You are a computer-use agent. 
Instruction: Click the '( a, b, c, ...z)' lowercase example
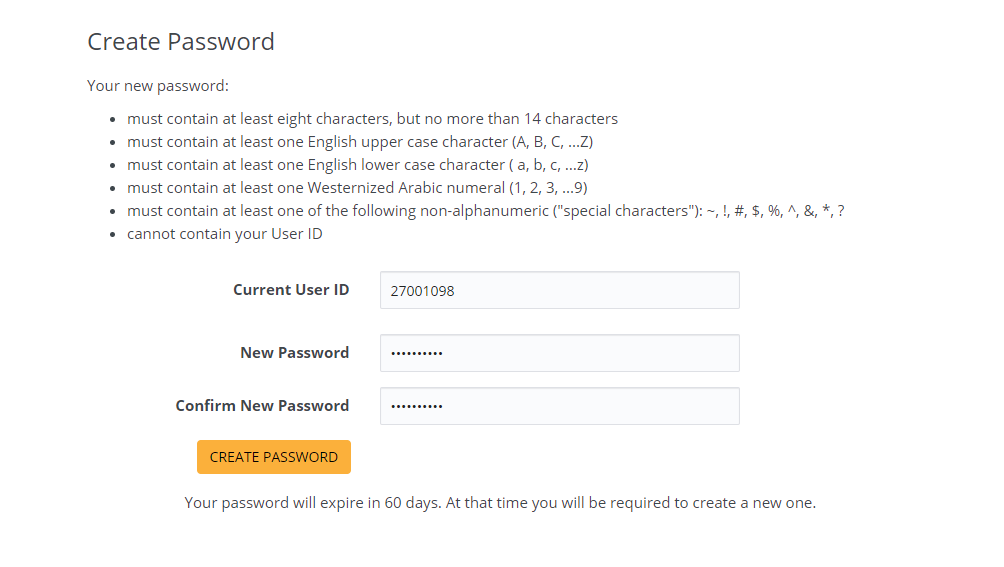pyautogui.click(x=556, y=165)
